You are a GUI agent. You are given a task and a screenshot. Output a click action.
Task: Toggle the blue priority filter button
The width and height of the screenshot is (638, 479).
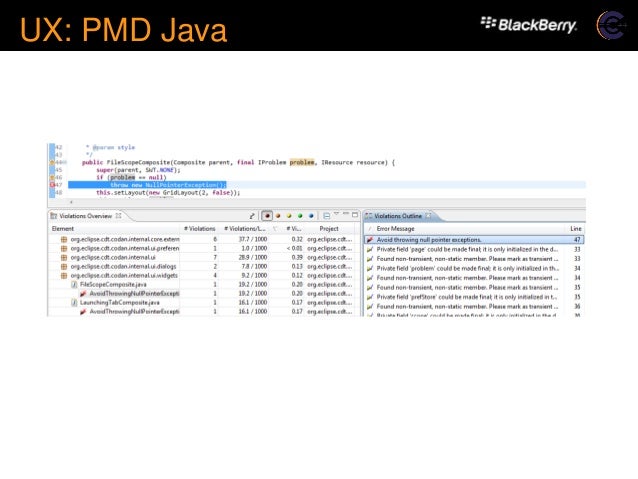tap(311, 216)
